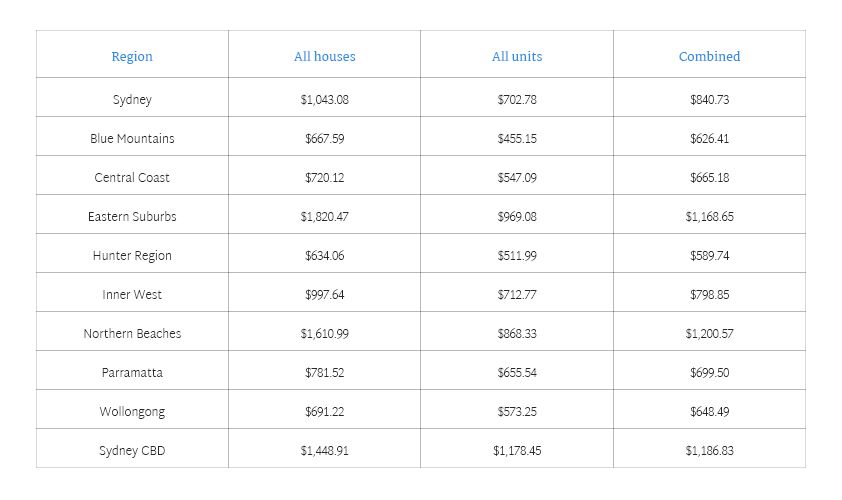This screenshot has width=842, height=500.
Task: Click the $1,178.45 Sydney CBD units value
Action: coord(517,451)
